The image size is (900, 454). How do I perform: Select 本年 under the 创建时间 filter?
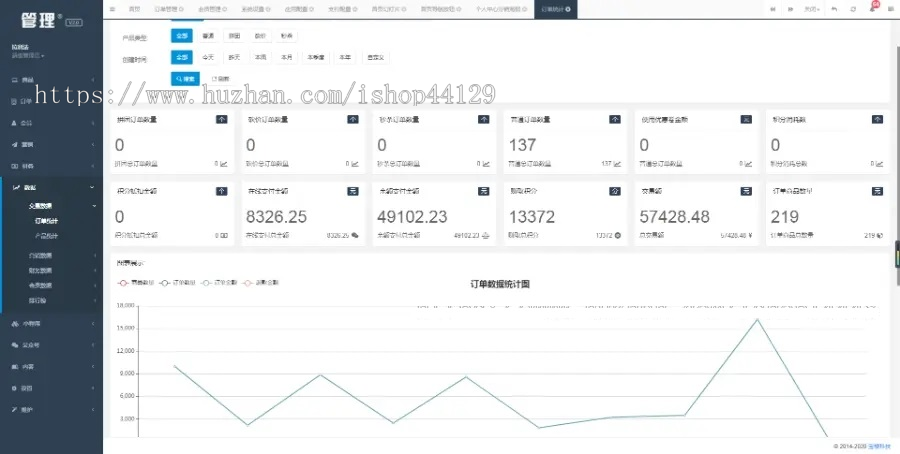tap(344, 57)
